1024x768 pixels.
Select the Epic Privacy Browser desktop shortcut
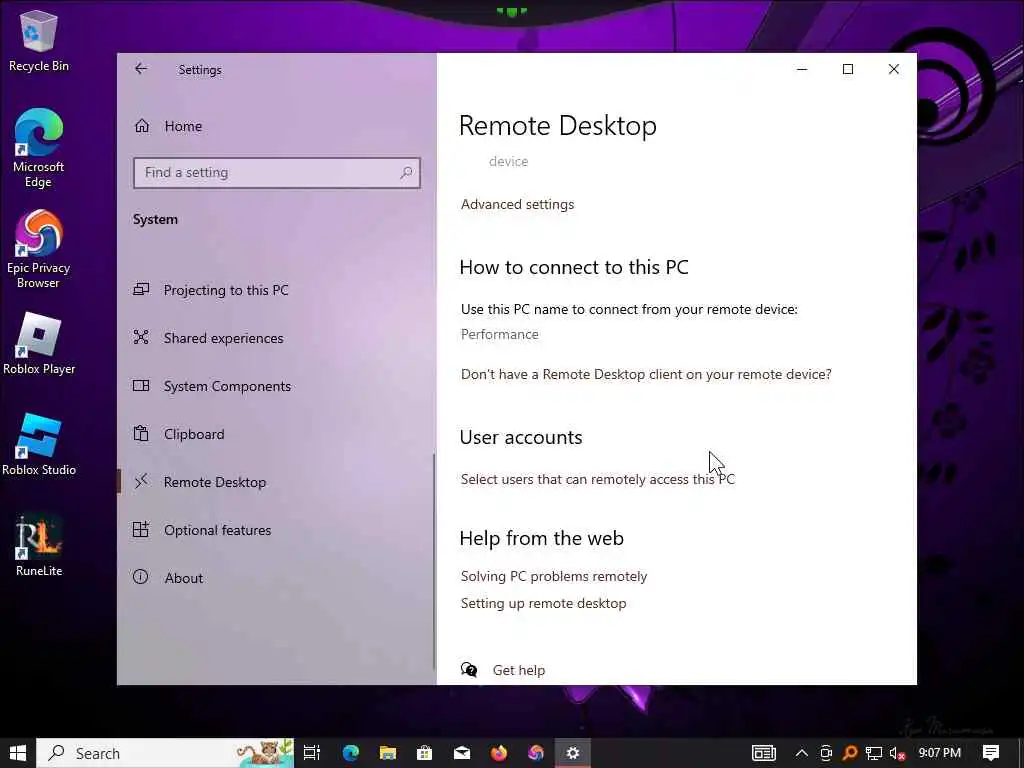tap(39, 249)
